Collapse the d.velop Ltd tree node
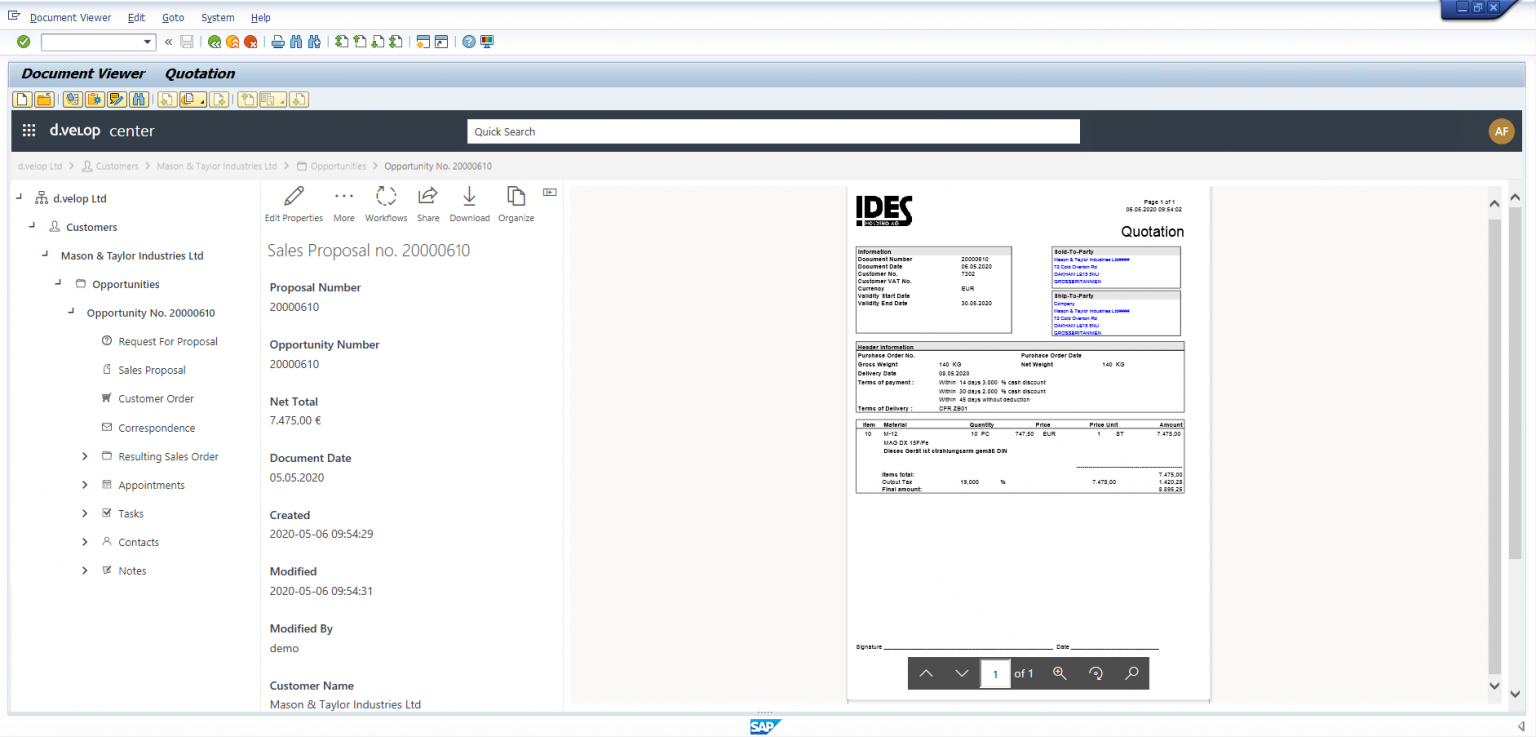 pyautogui.click(x=19, y=197)
